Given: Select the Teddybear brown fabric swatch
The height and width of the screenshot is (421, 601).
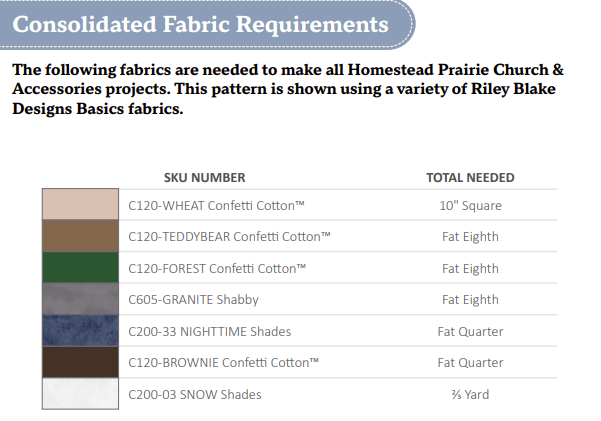Looking at the screenshot, I should pos(81,237).
